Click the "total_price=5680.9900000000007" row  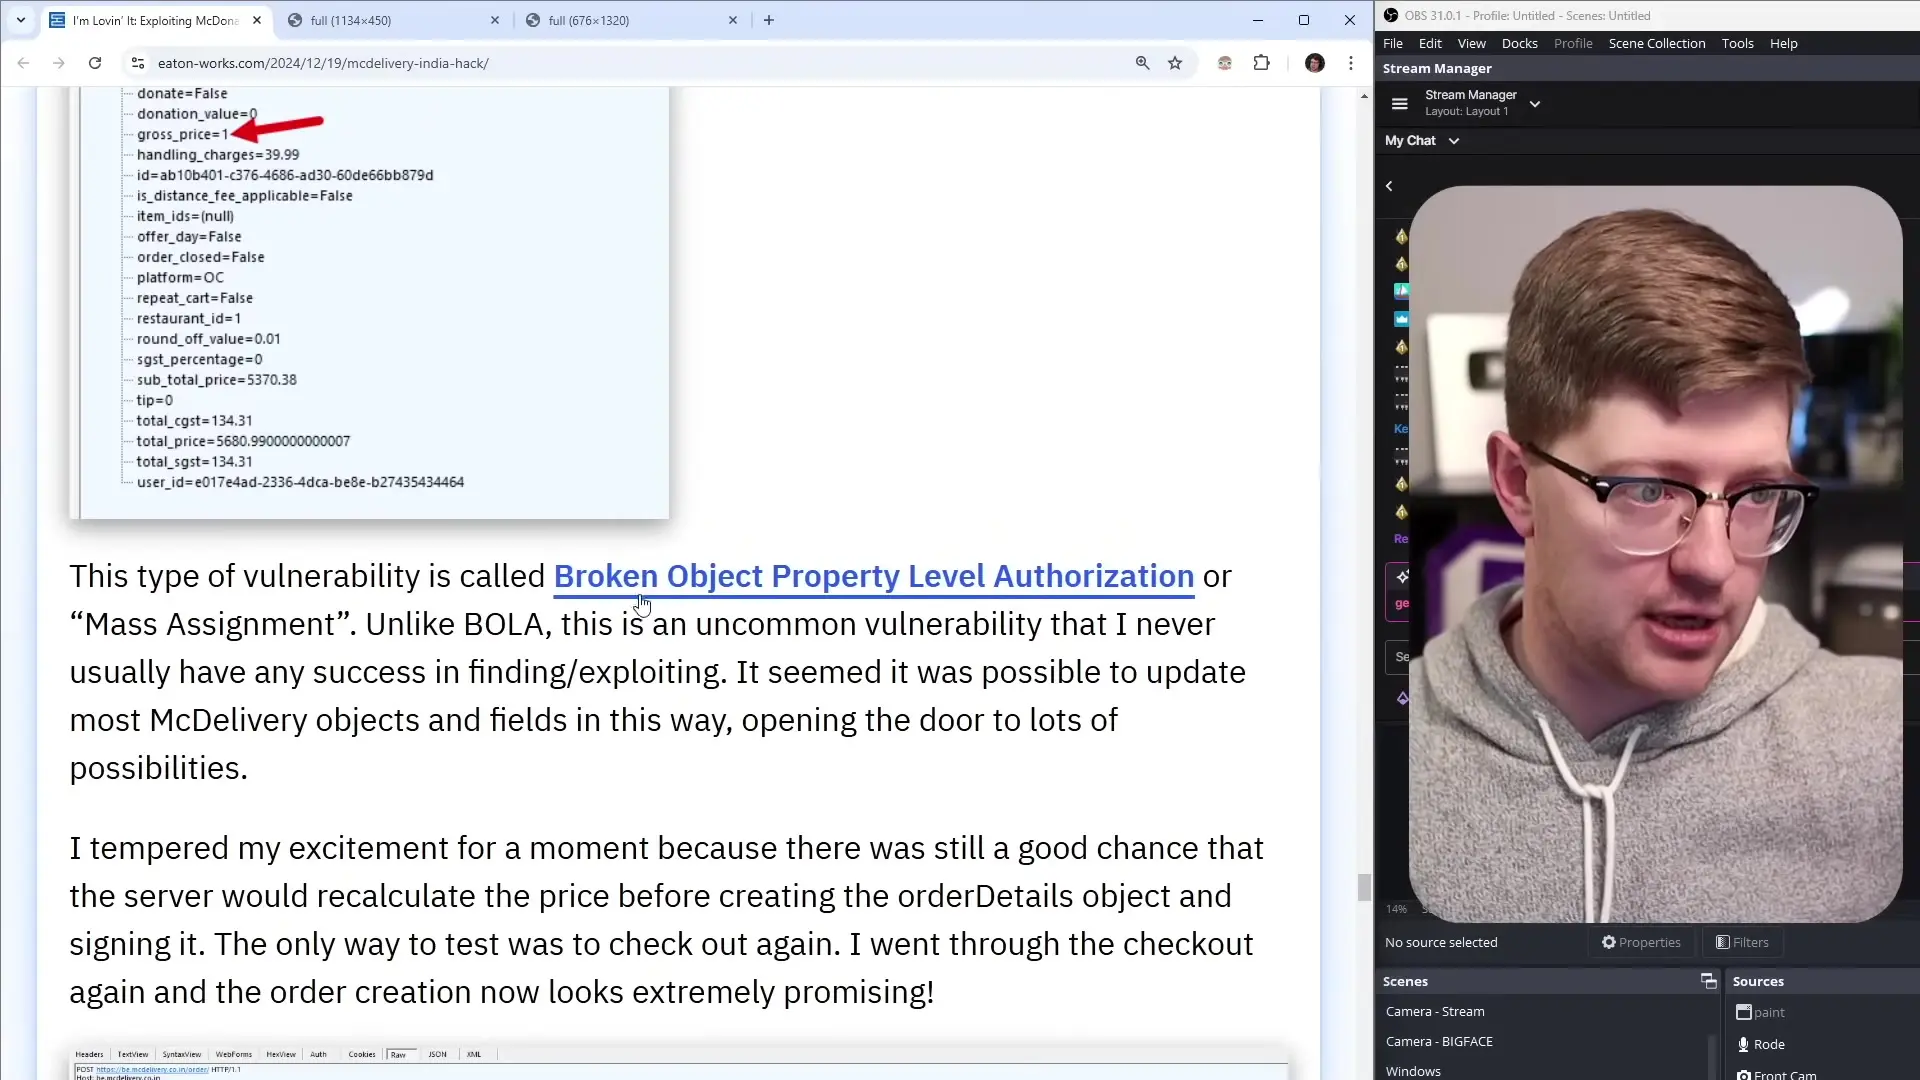[243, 441]
